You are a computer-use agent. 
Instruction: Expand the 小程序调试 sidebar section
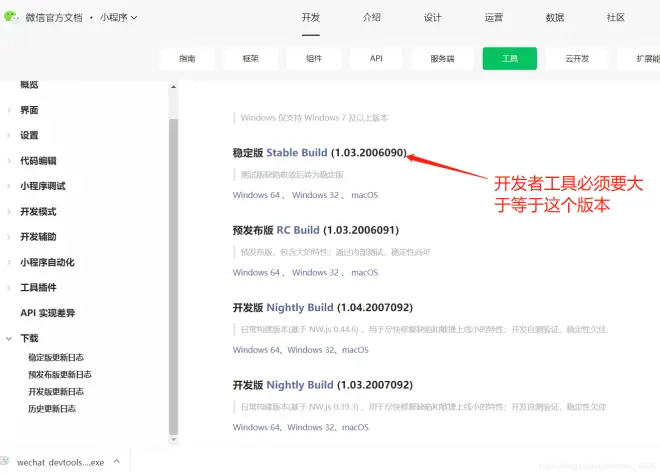pyautogui.click(x=9, y=186)
